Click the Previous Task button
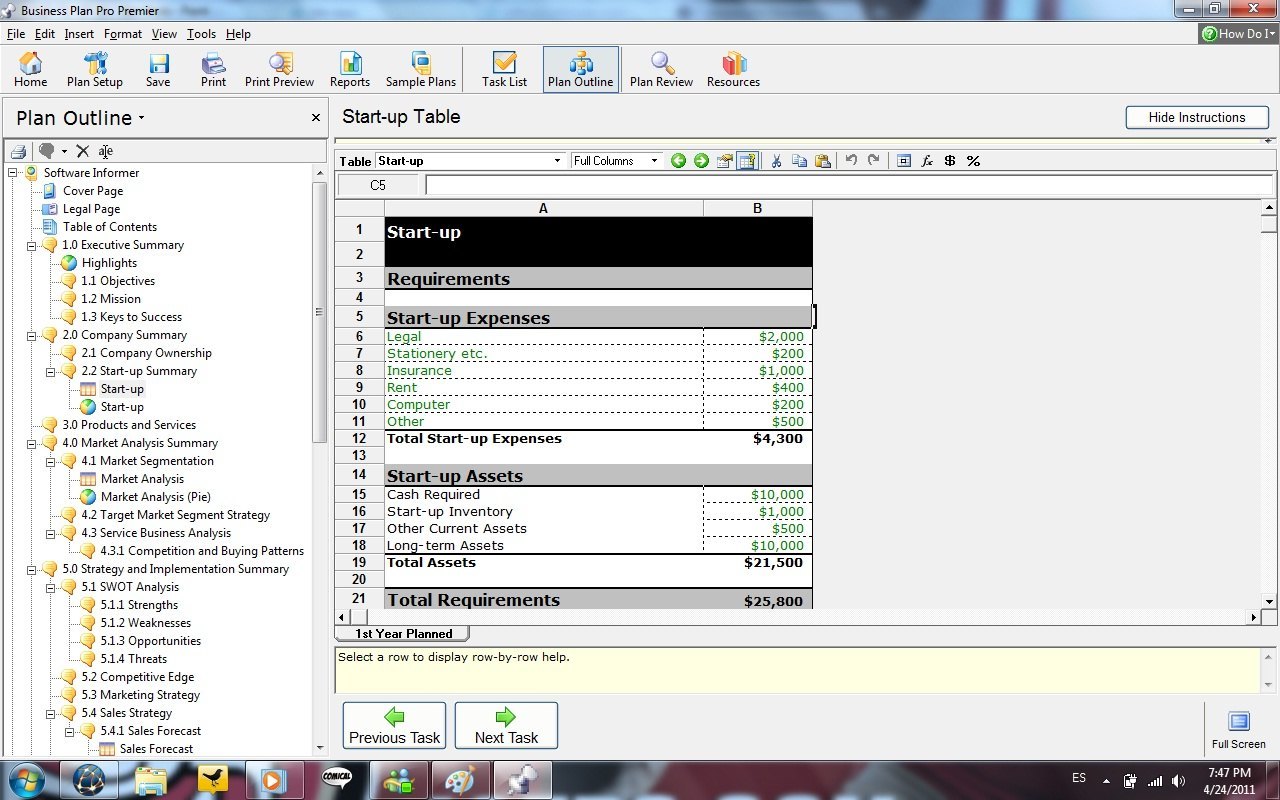 point(394,725)
